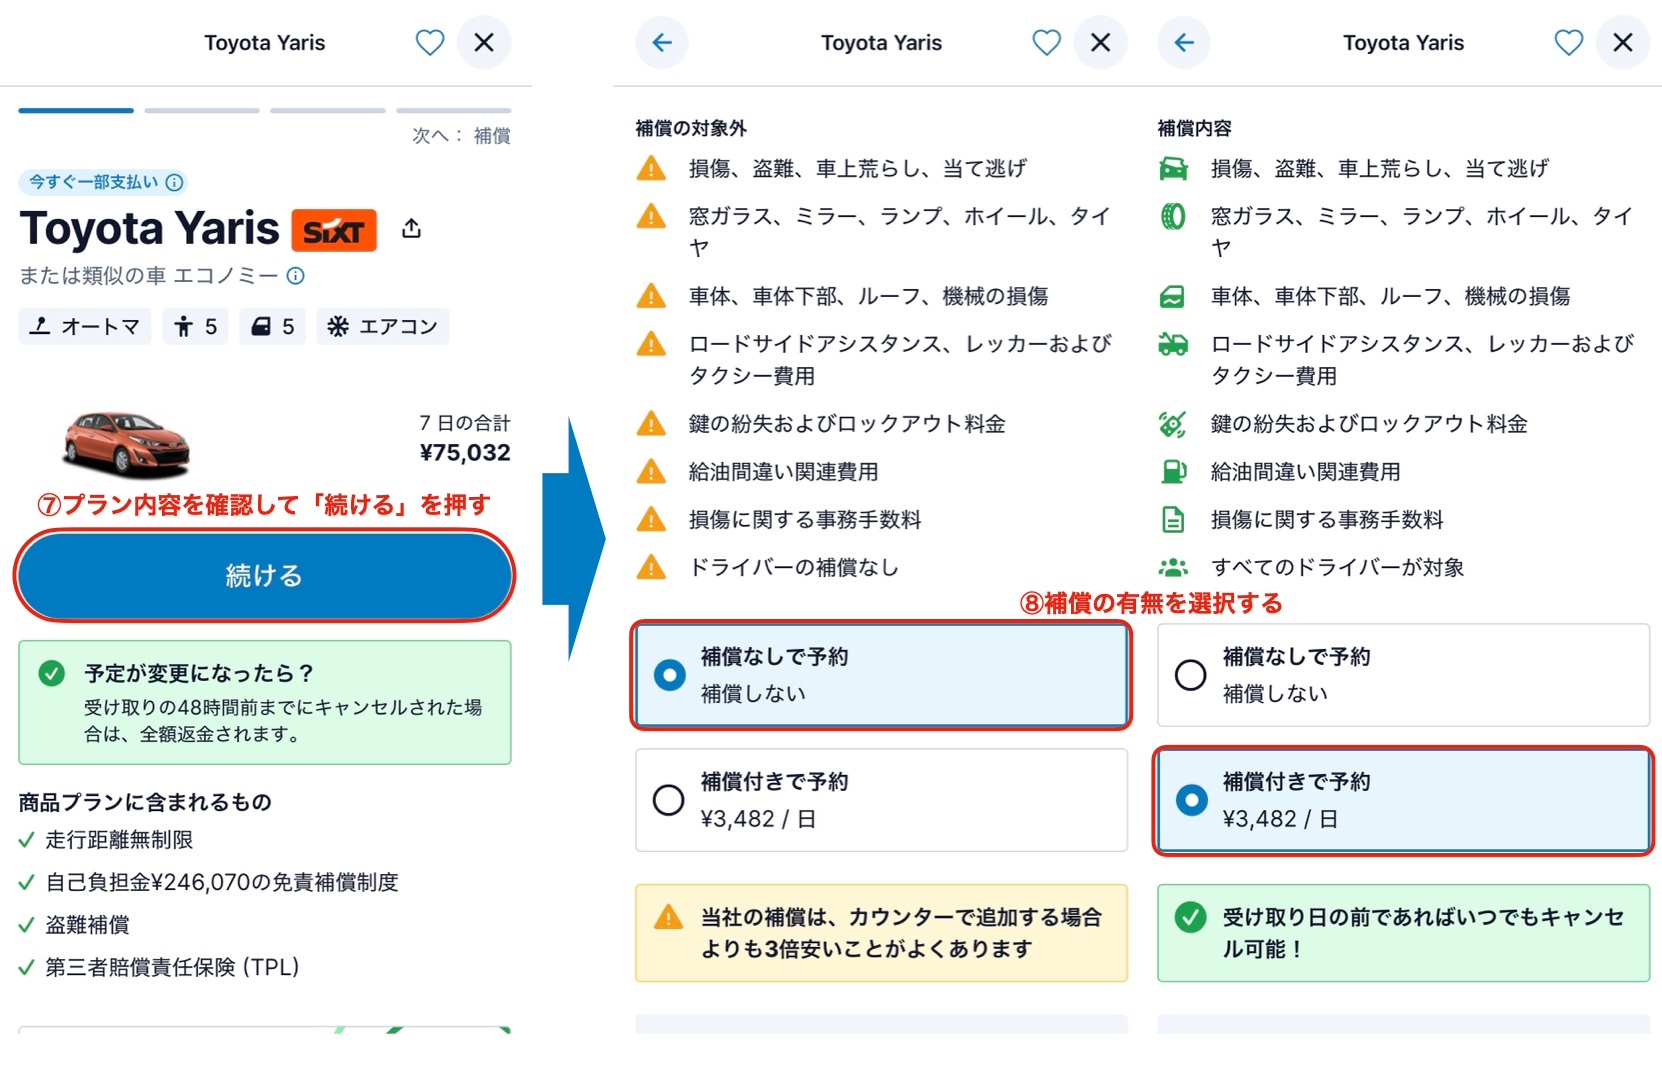Go back from the 補償の対象外 screen

coord(662,43)
